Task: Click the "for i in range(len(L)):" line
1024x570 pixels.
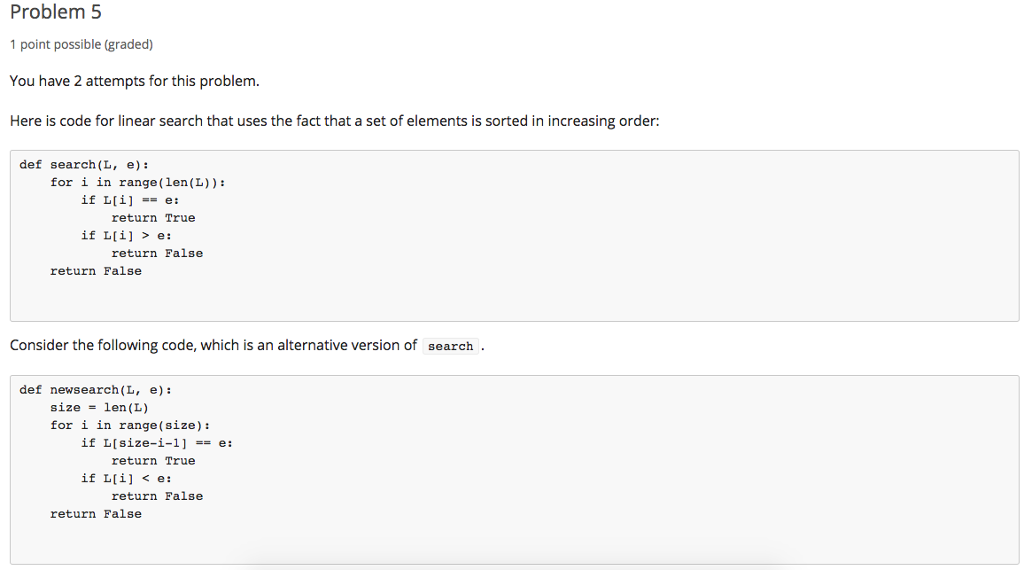Action: pos(137,182)
